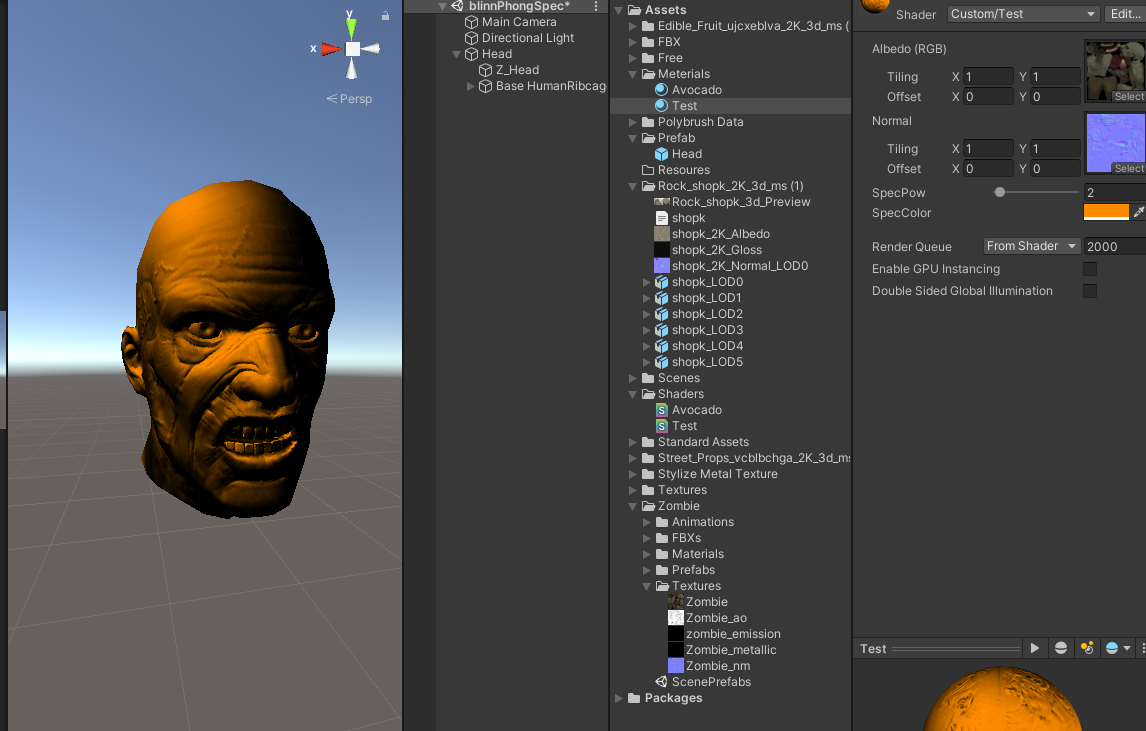Select the Test shader icon
Screen dimensions: 1146x731
pos(661,426)
